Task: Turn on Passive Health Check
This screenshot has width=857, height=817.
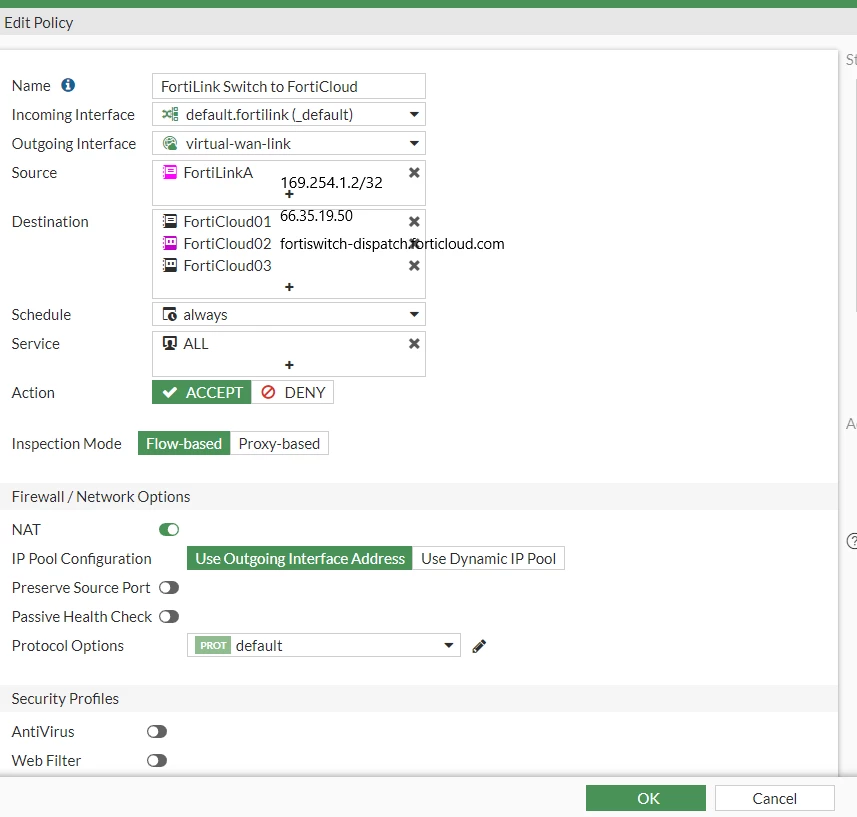Action: point(169,616)
